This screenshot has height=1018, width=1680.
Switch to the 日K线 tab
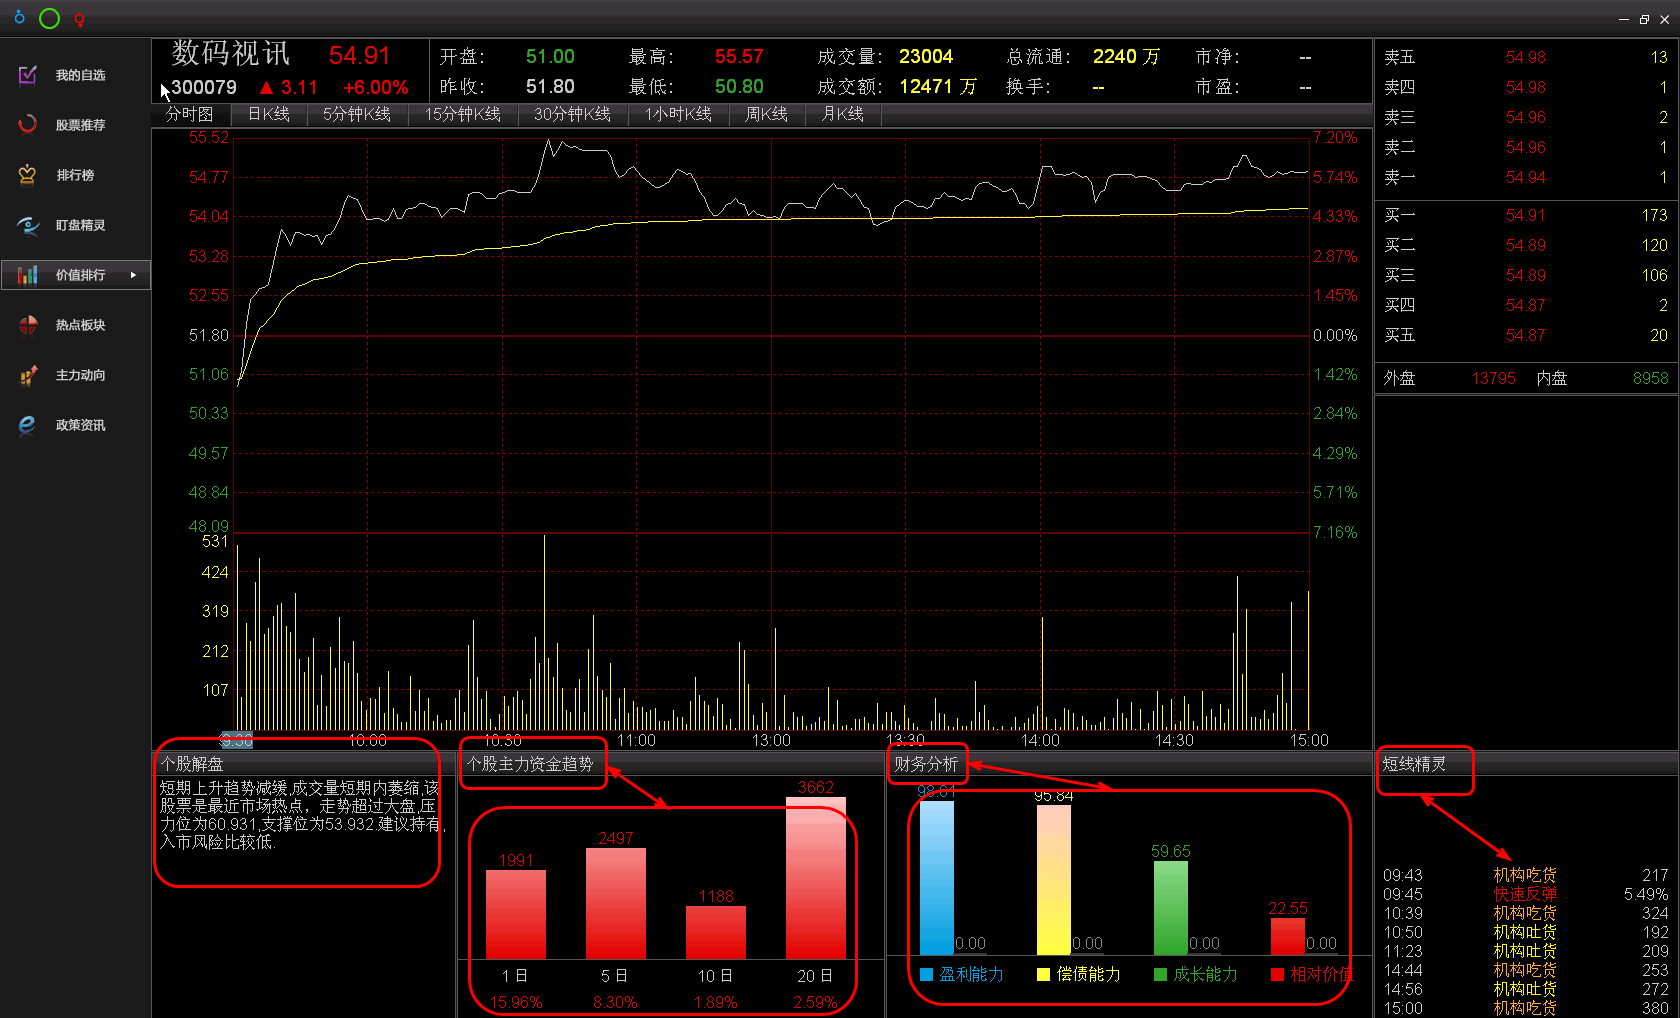point(269,114)
